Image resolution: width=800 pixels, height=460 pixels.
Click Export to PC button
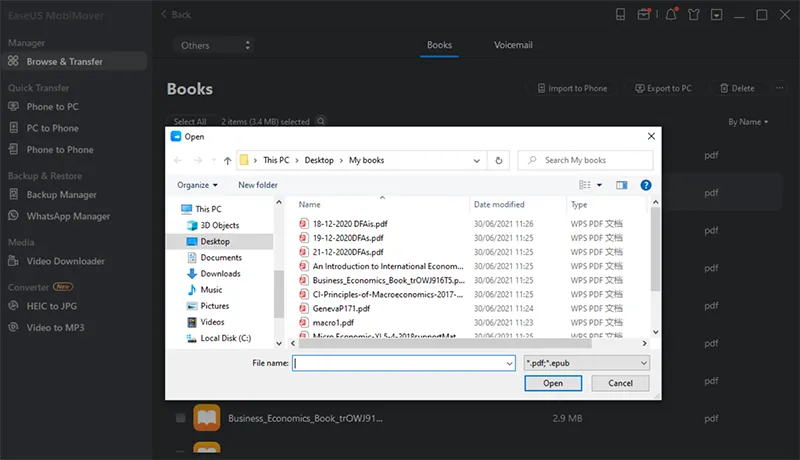pyautogui.click(x=663, y=88)
